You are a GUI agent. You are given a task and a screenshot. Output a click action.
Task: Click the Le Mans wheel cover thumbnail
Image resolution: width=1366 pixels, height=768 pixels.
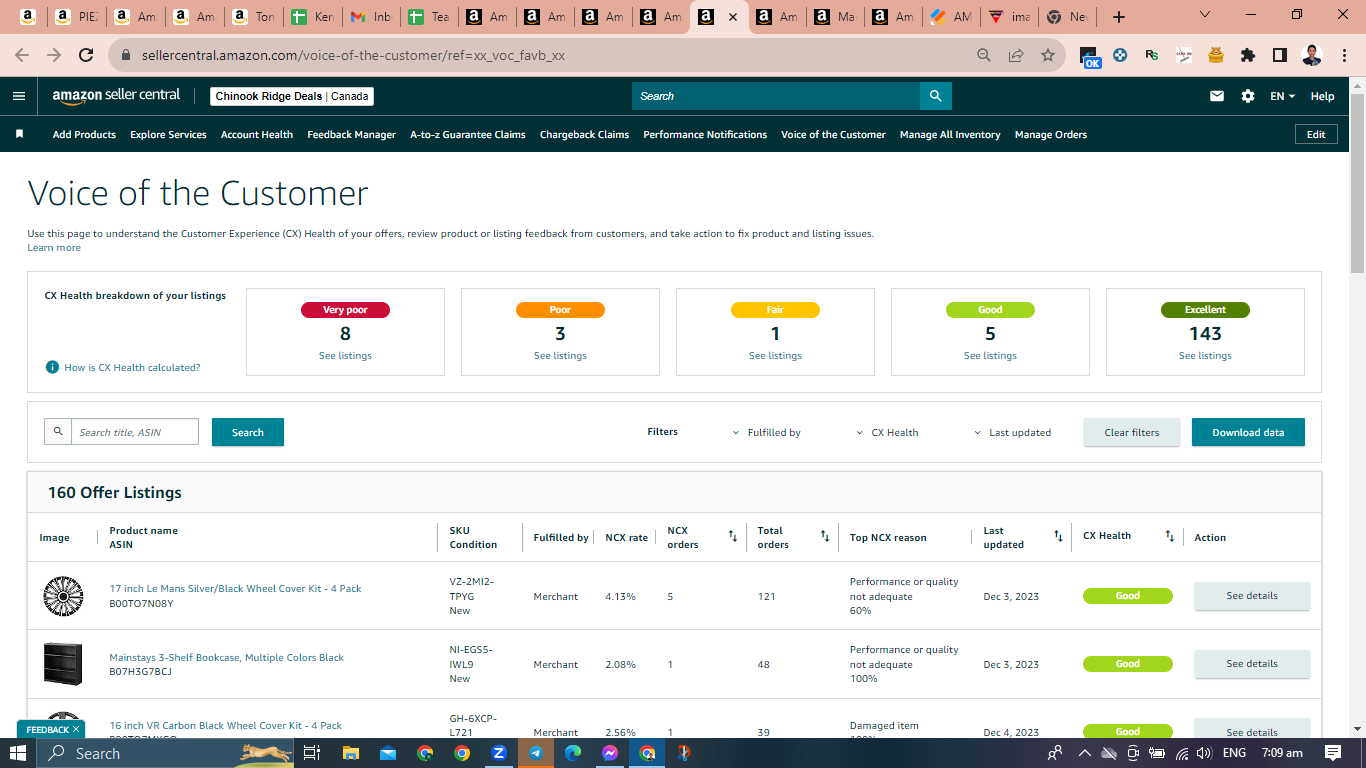pos(63,596)
